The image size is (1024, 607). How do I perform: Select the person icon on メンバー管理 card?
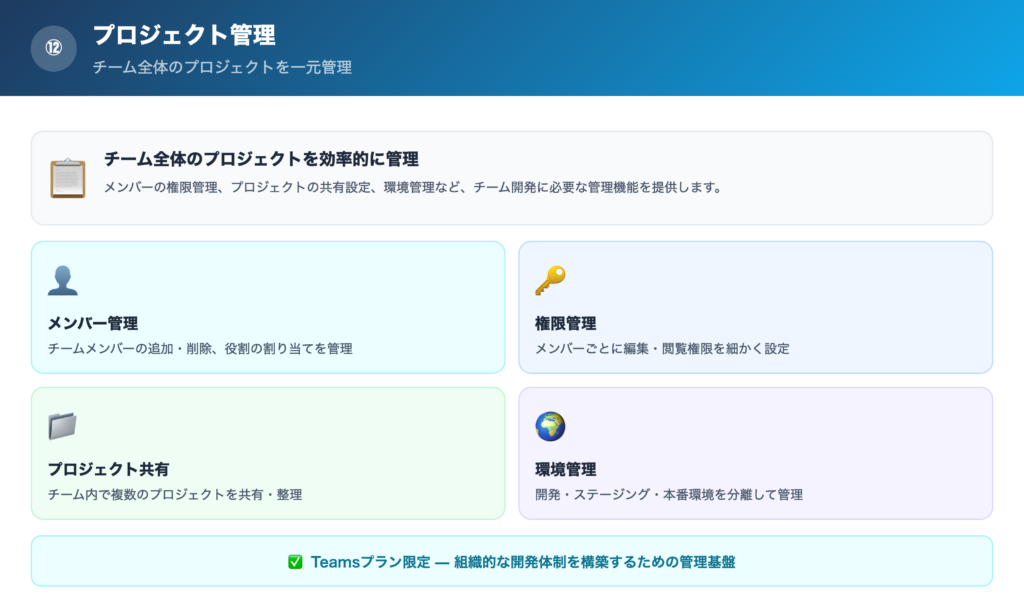(x=63, y=280)
